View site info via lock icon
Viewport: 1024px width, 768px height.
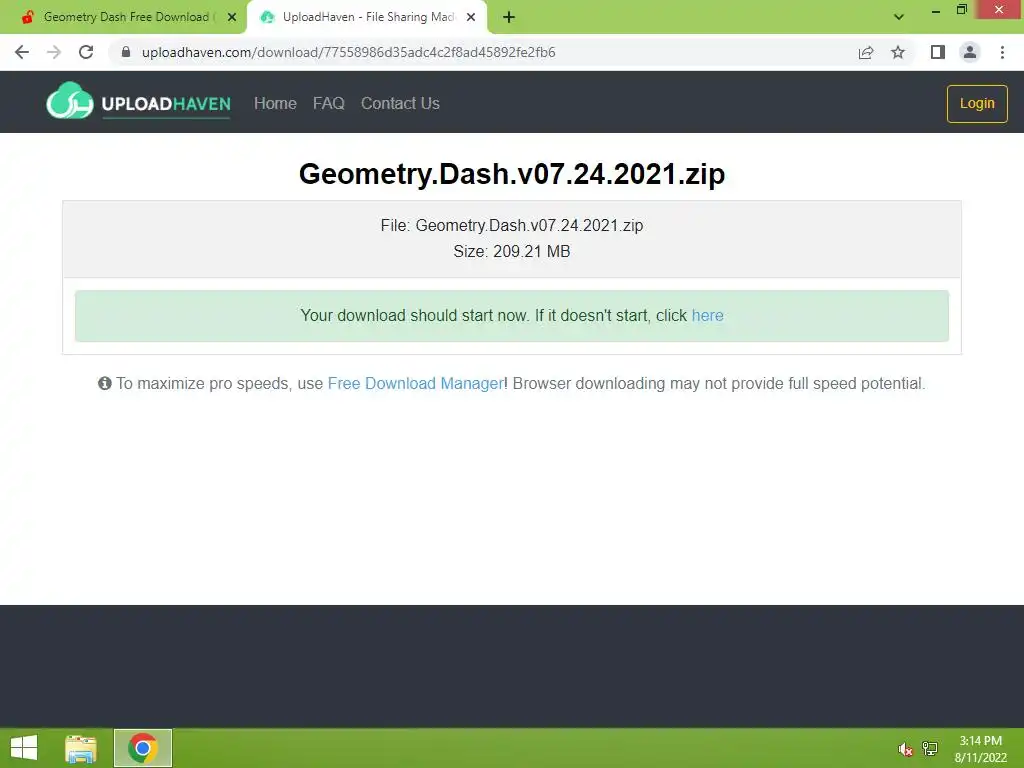pyautogui.click(x=126, y=52)
